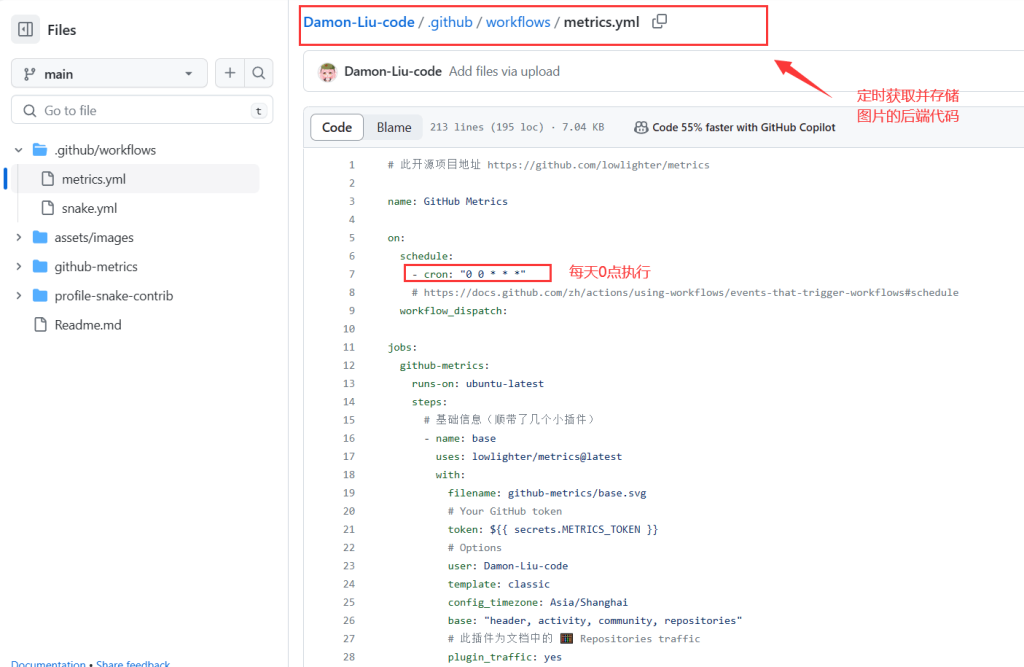Collapse the Files side panel

tap(25, 29)
